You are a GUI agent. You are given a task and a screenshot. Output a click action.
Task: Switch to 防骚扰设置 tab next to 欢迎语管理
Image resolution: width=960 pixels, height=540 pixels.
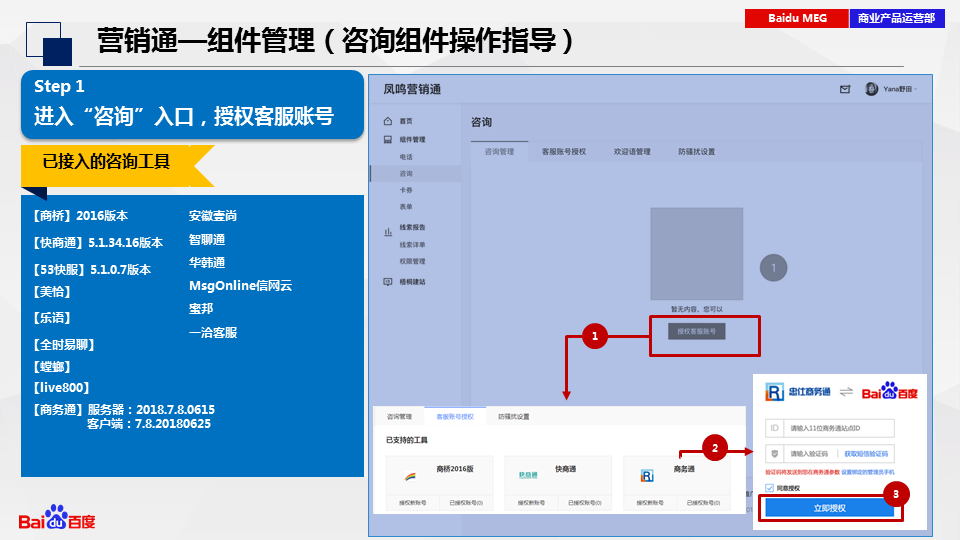pyautogui.click(x=696, y=152)
